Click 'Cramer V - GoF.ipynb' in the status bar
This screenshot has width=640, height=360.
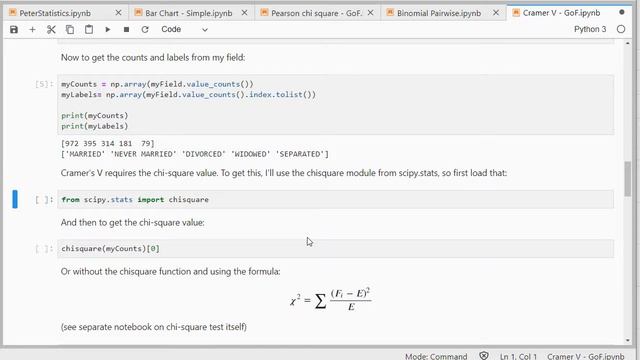(x=586, y=356)
